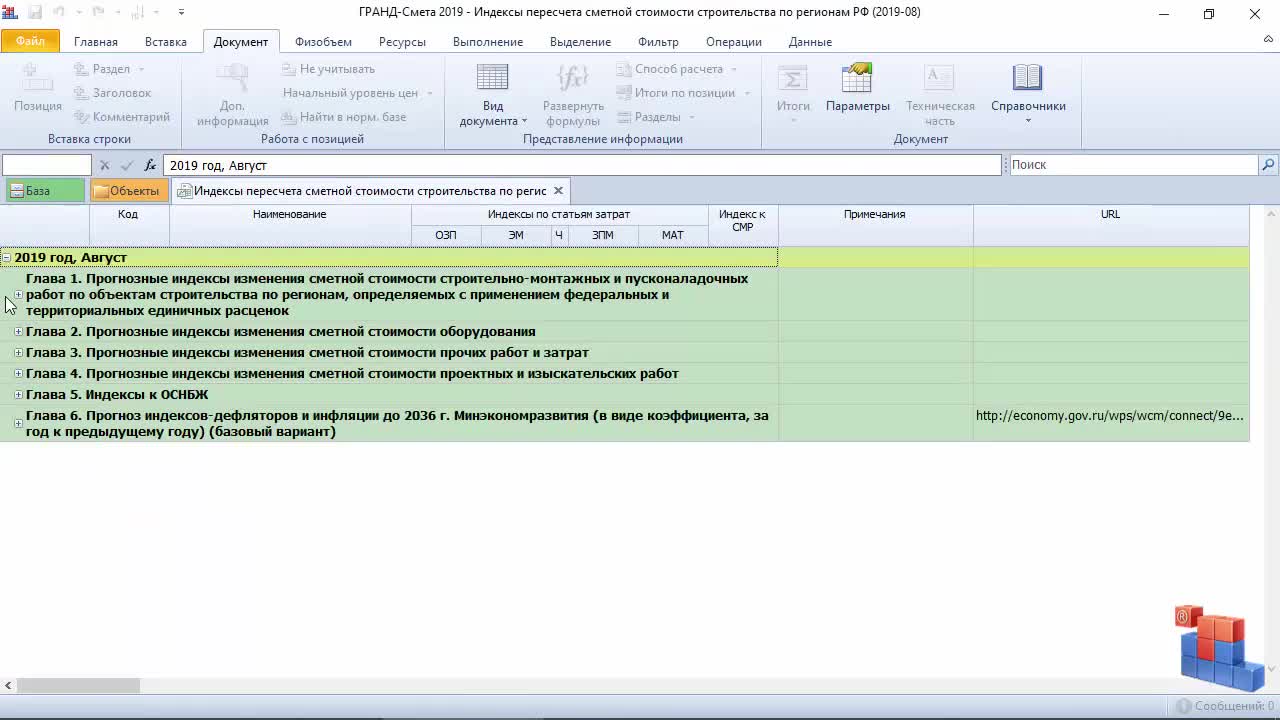Switch to the Фильтр ribbon tab
Image resolution: width=1280 pixels, height=720 pixels.
pyautogui.click(x=658, y=42)
